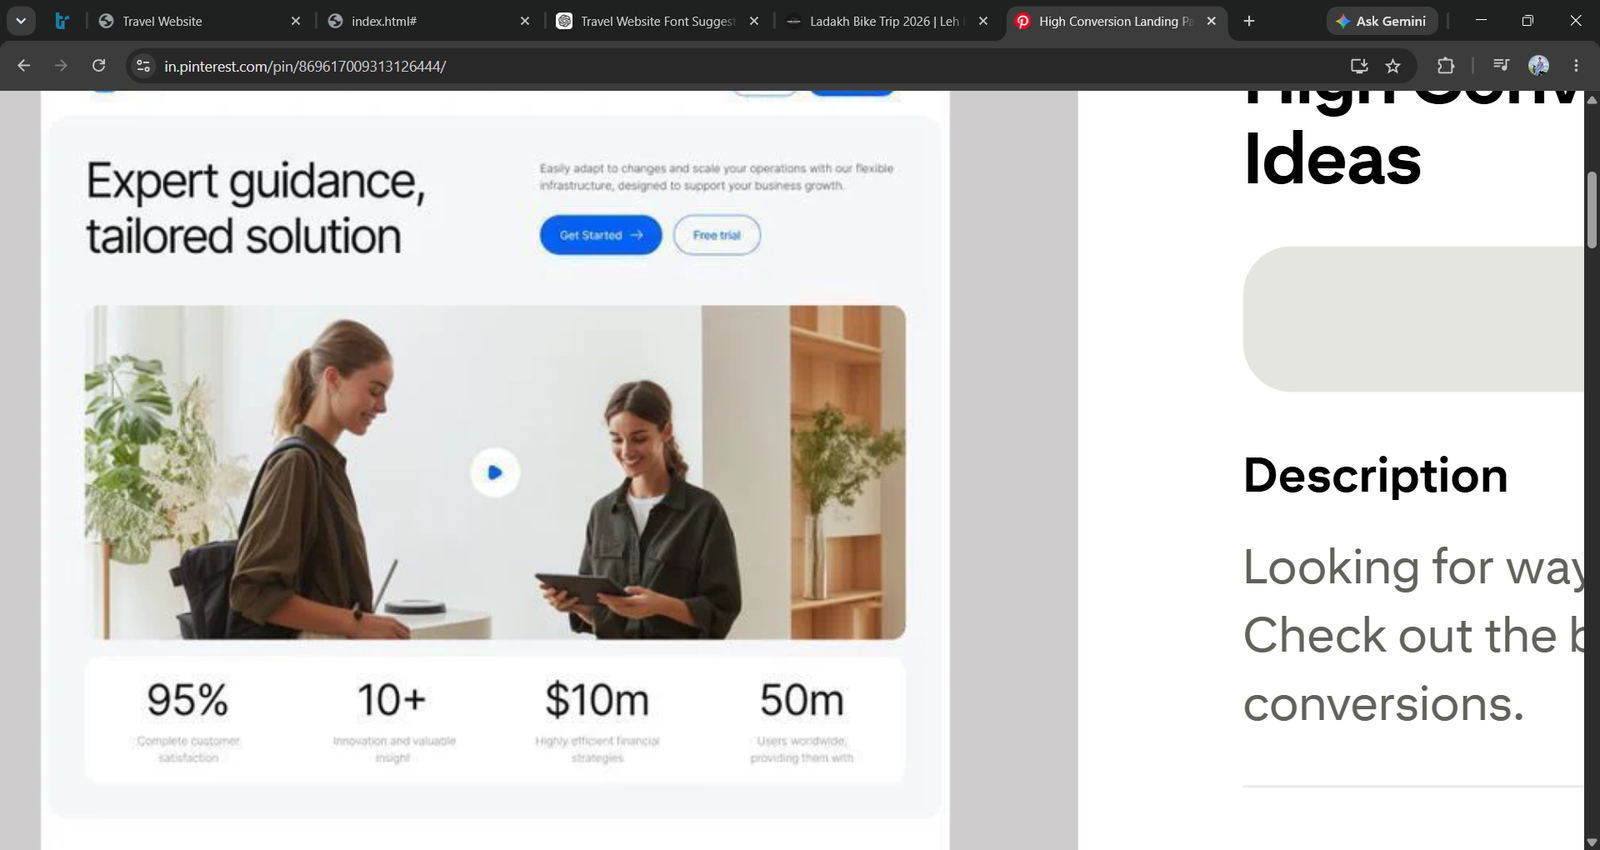Close the High Conversion Landing Page tab
1600x850 pixels.
coord(1211,21)
